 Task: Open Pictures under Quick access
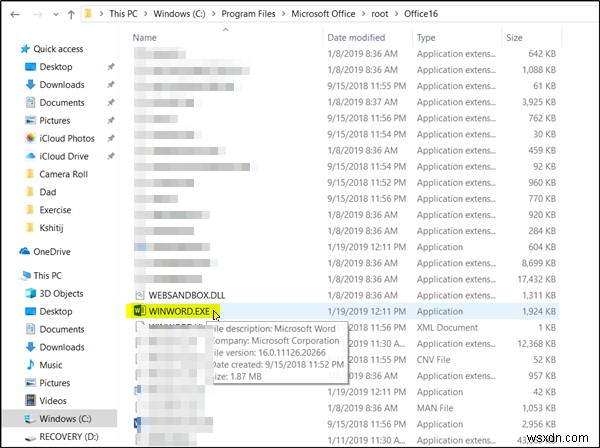55,121
